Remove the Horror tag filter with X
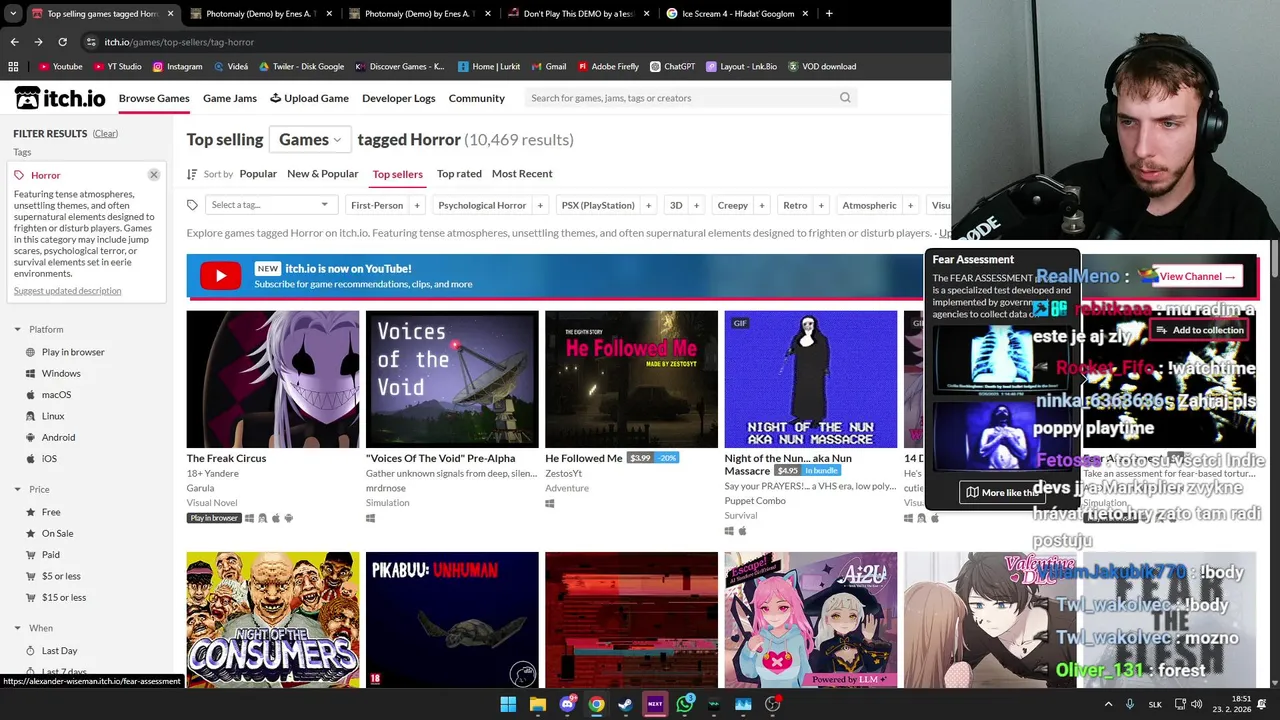 154,174
